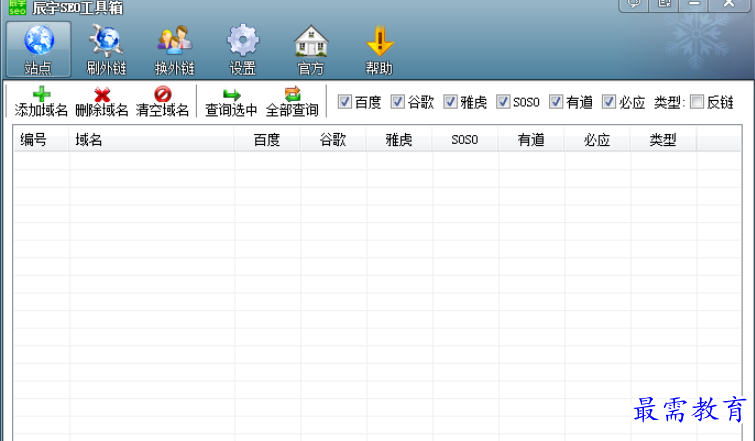The image size is (755, 441).
Task: Open 帮助 help with arrow icon
Action: click(379, 50)
